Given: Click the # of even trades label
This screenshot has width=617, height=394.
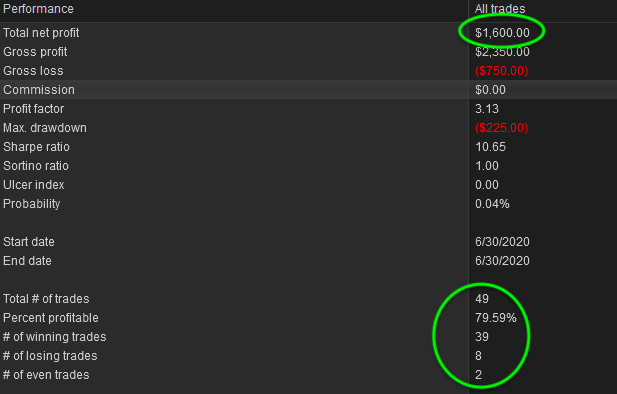Looking at the screenshot, I should coord(46,375).
